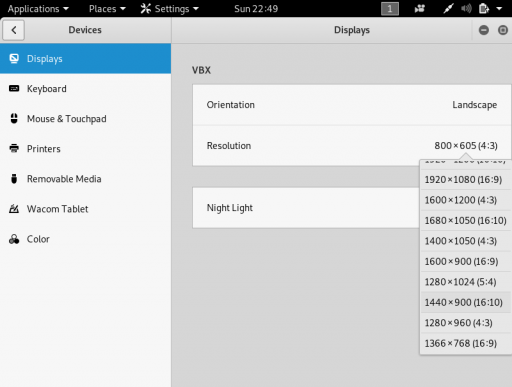
Task: Open the clock Sun 22:49 calendar
Action: pos(256,9)
